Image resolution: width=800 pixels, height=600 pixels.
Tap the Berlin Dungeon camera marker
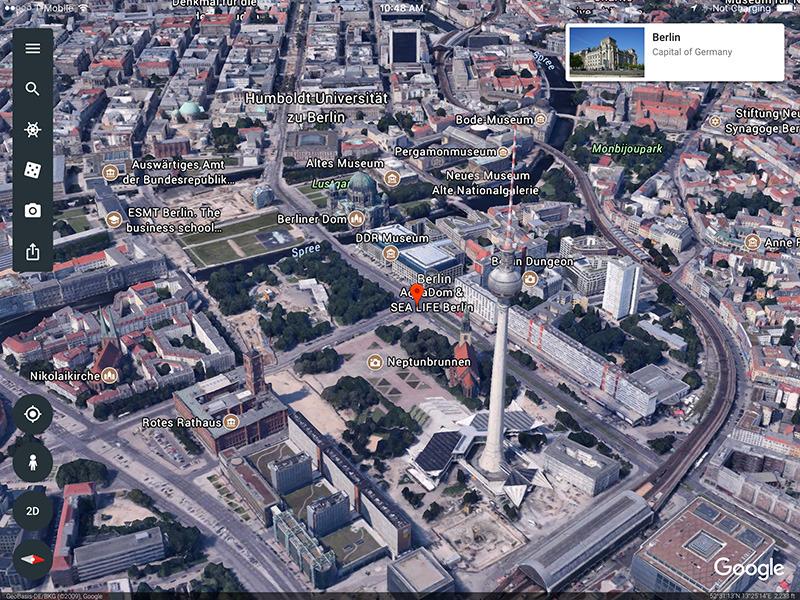pyautogui.click(x=530, y=279)
